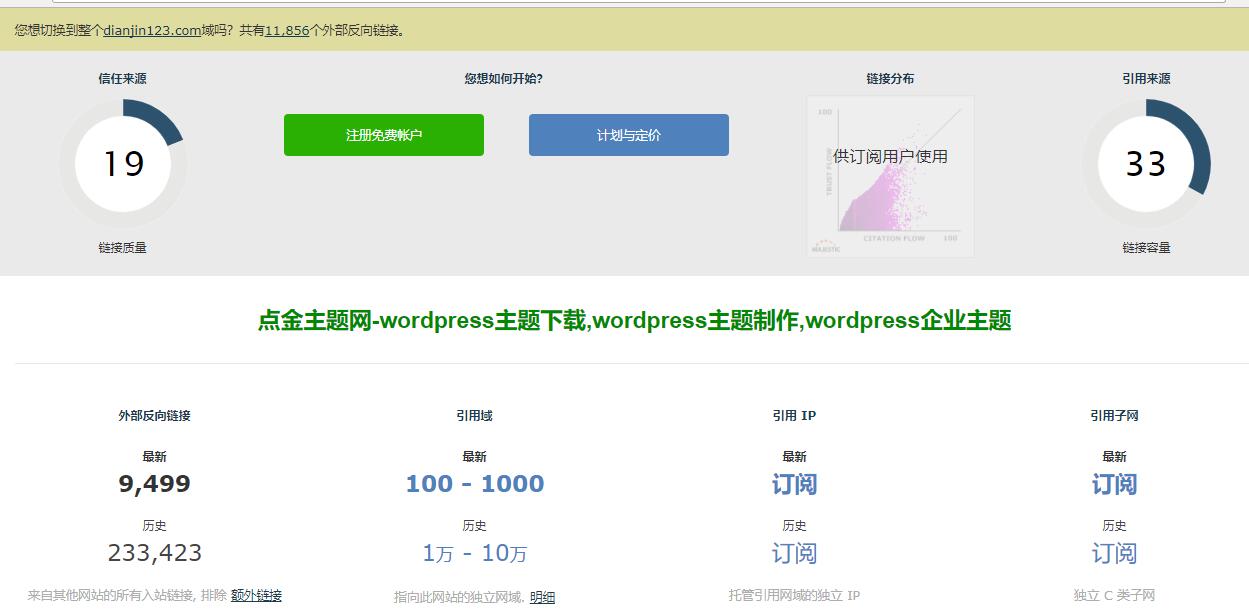
Task: Click the 引用子网 column heading
Action: pos(1114,415)
